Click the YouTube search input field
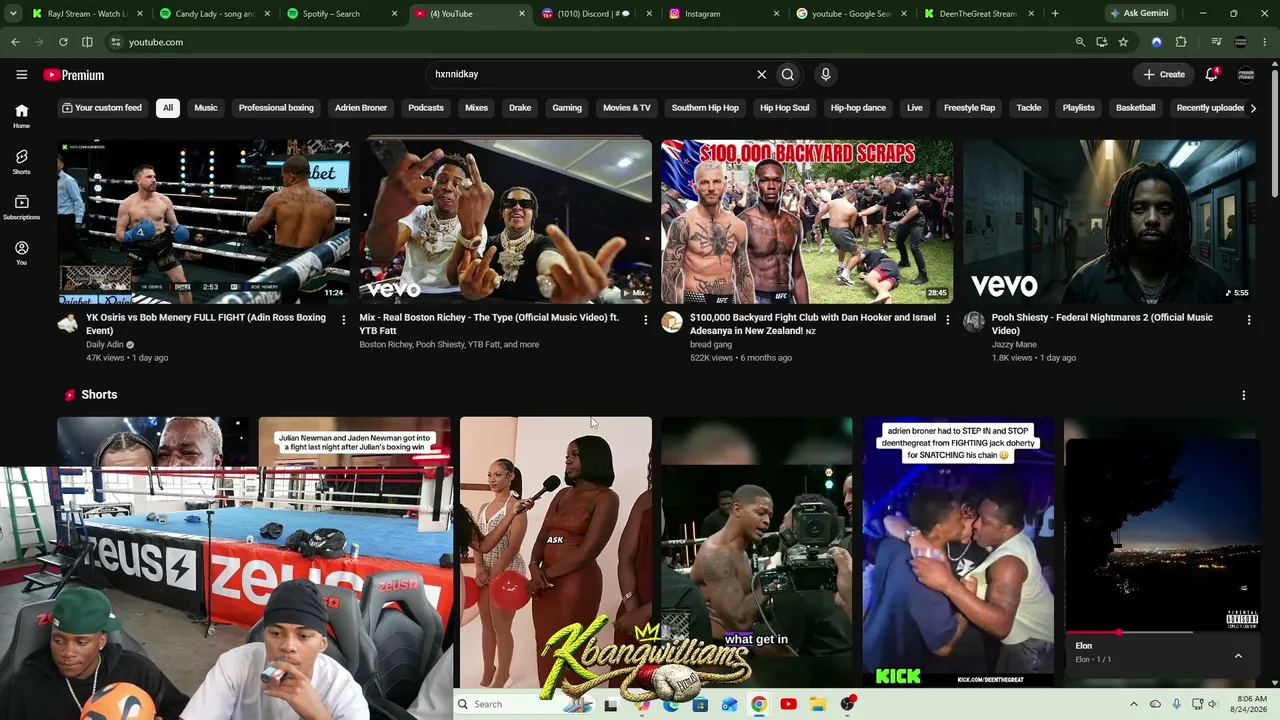1280x720 pixels. [590, 74]
